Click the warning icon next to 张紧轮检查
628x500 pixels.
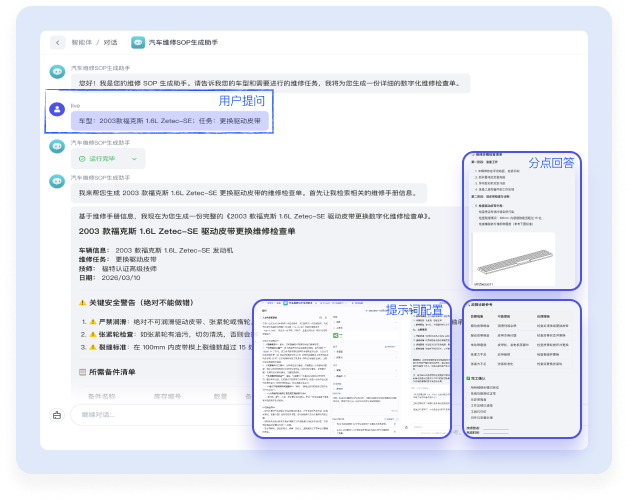coord(93,334)
